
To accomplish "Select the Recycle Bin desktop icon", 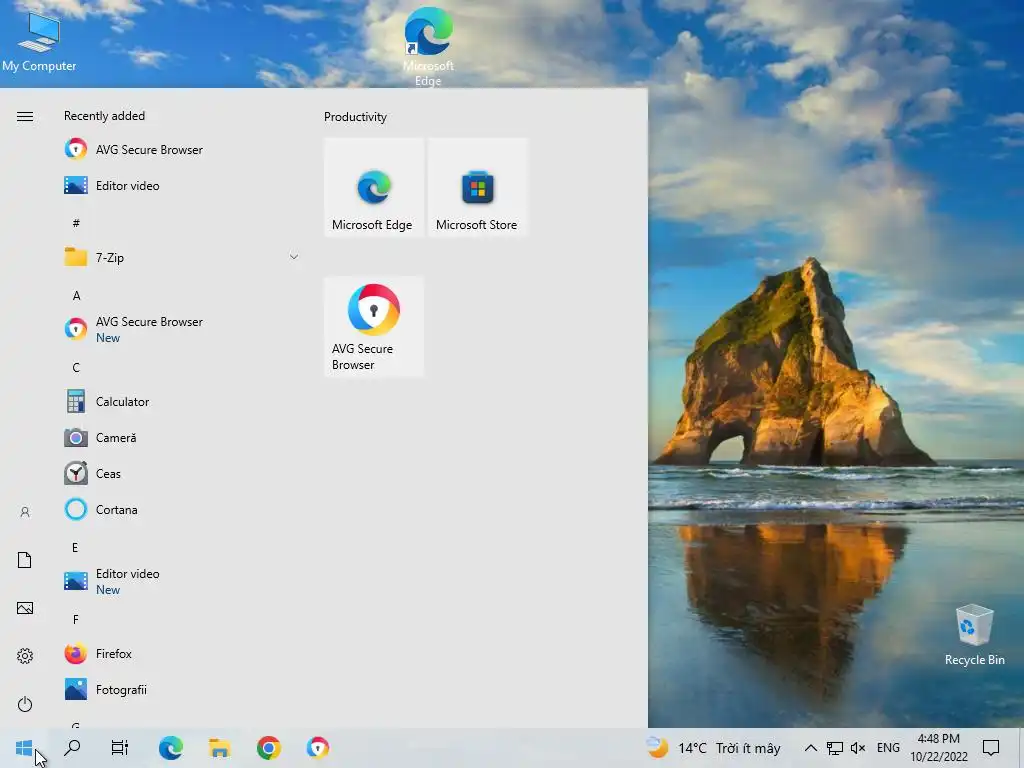I will pos(974,635).
